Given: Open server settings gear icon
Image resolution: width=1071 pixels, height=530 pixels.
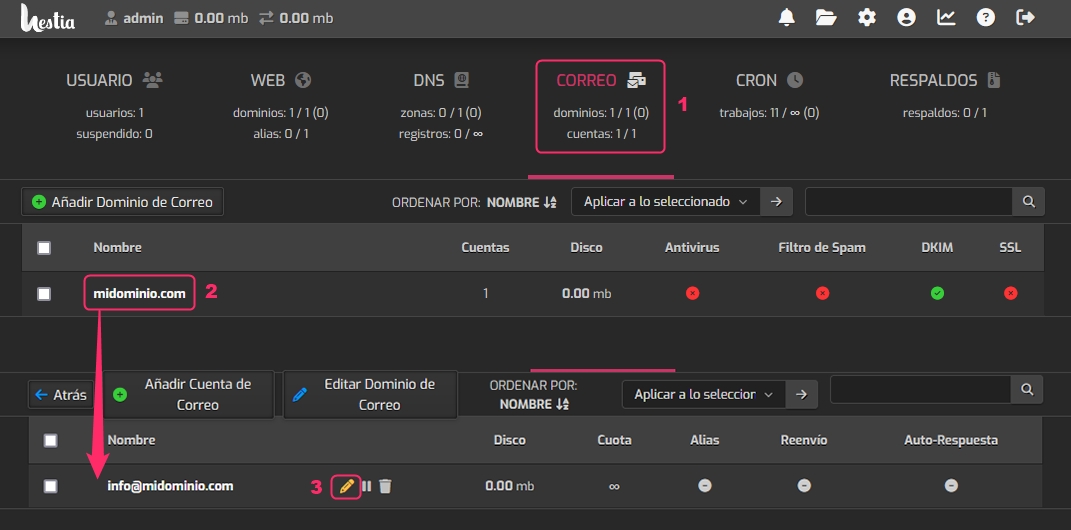Looking at the screenshot, I should (x=867, y=17).
